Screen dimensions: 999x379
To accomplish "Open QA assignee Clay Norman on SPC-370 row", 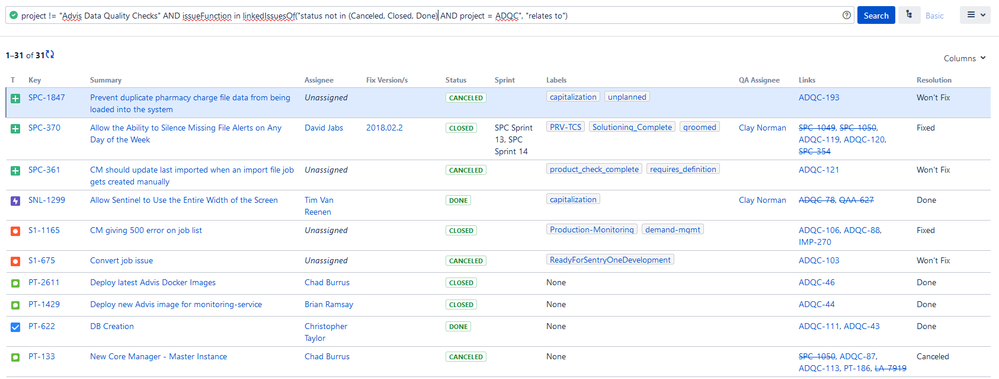I will (x=762, y=127).
